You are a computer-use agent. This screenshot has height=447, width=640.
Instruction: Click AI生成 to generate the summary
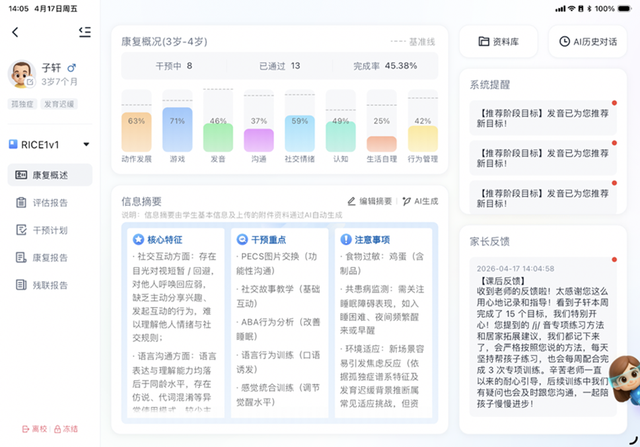421,201
